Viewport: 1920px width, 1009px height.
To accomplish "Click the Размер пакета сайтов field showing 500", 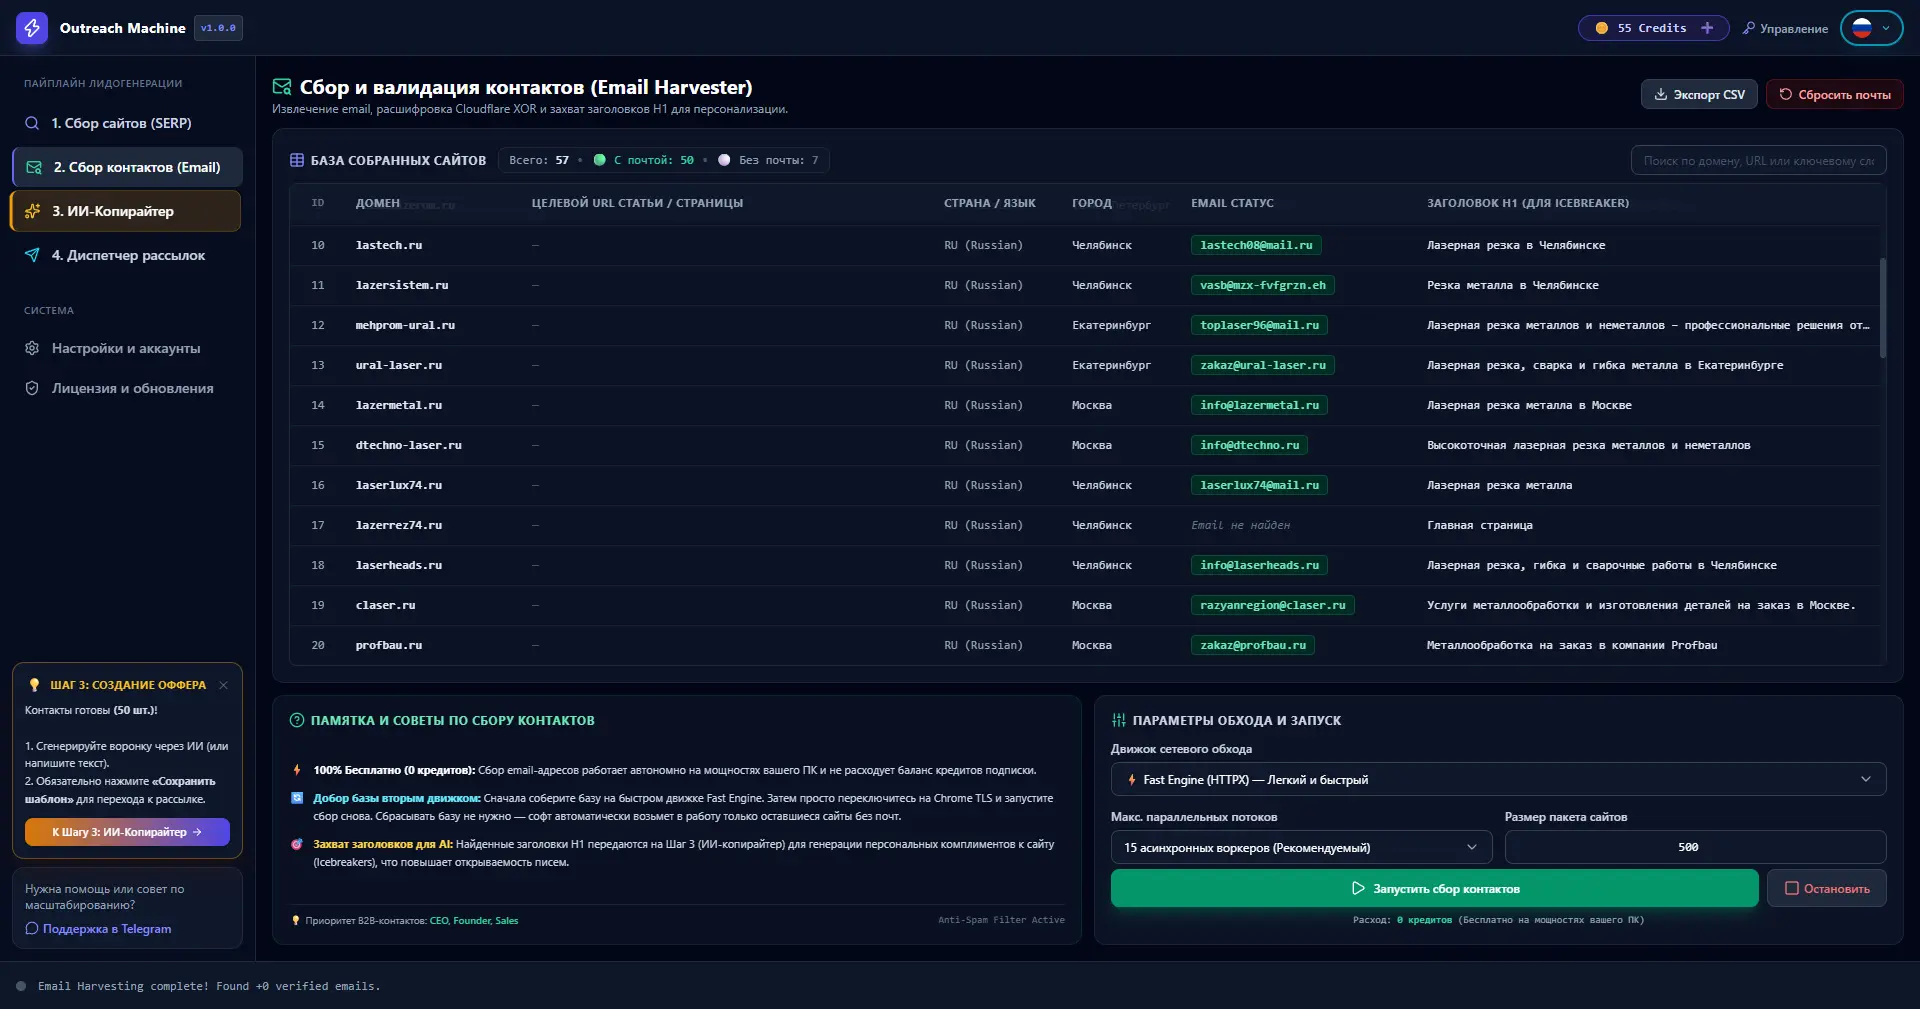I will (x=1695, y=847).
